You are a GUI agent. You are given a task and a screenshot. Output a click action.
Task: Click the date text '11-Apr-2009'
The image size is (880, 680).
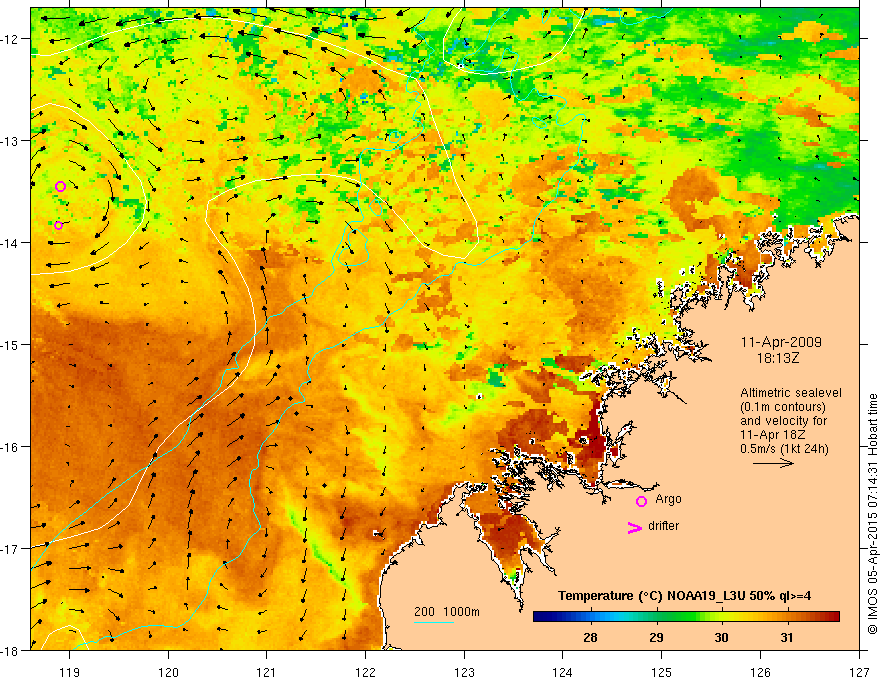(781, 342)
